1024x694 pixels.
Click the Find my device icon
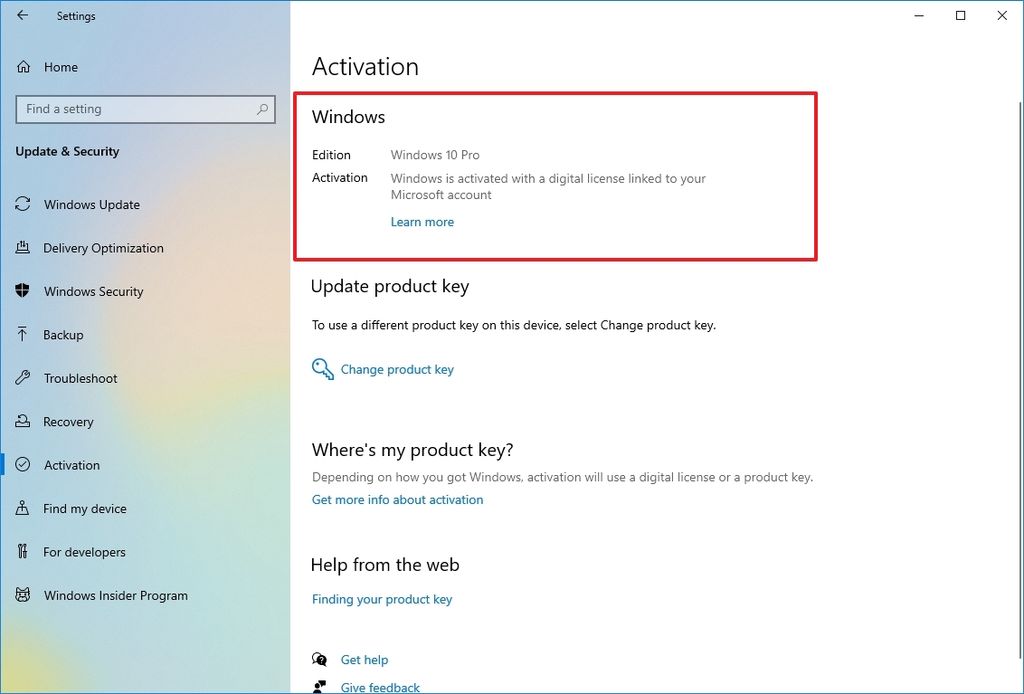coord(23,508)
